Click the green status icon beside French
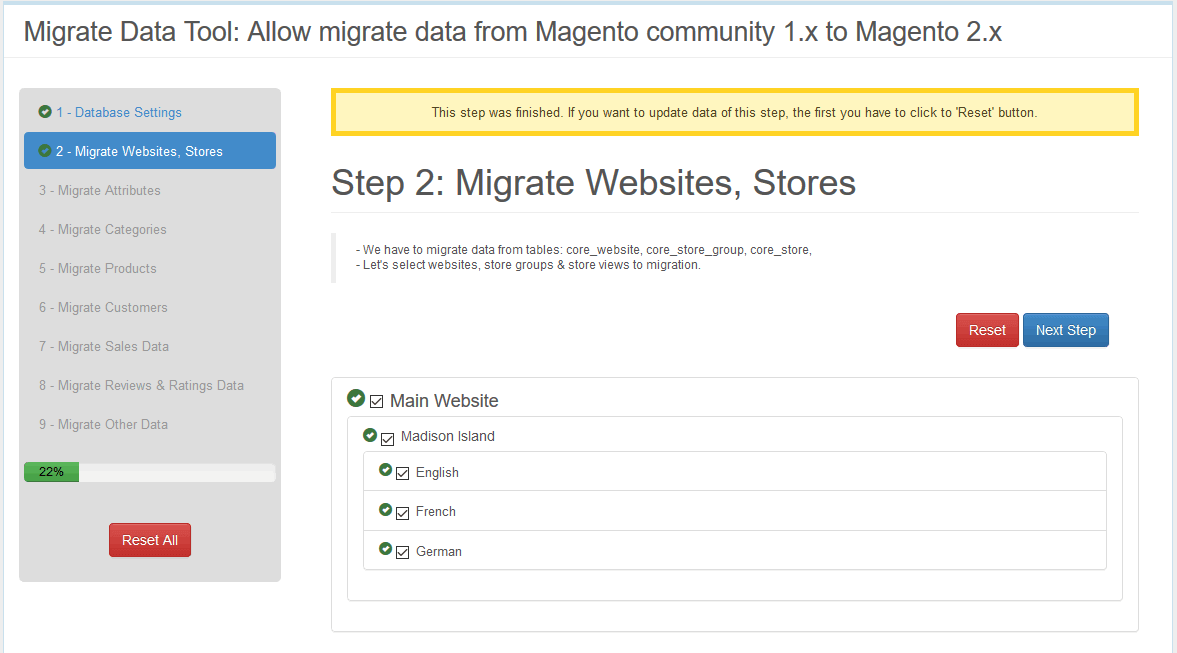This screenshot has width=1177, height=653. tap(386, 510)
